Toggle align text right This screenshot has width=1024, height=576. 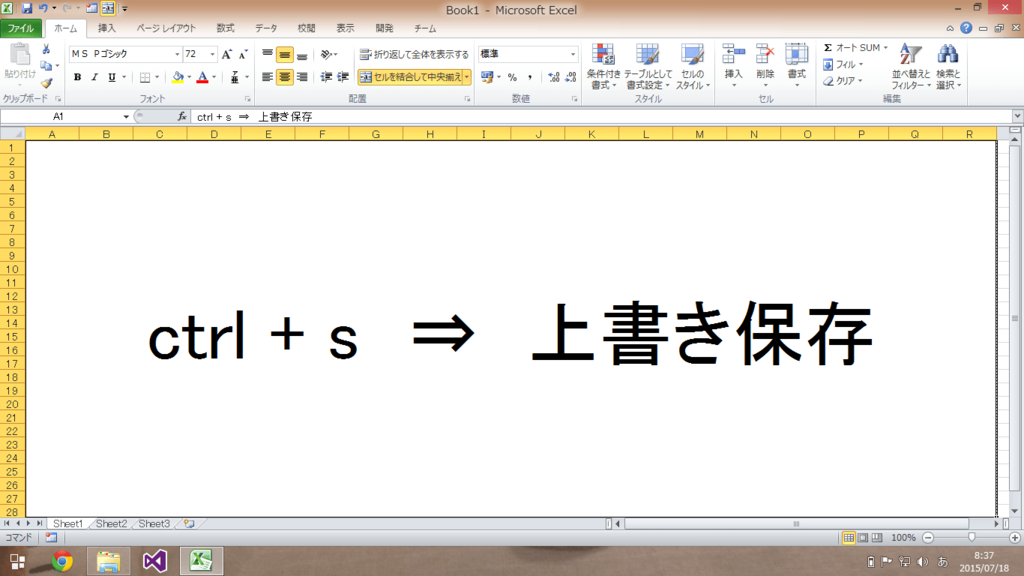click(302, 77)
